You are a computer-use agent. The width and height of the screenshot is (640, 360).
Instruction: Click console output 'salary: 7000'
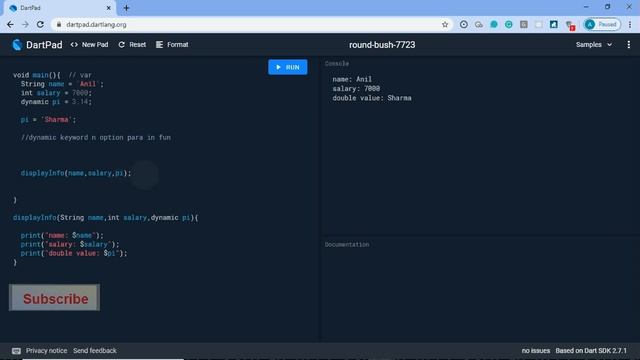[x=356, y=89]
